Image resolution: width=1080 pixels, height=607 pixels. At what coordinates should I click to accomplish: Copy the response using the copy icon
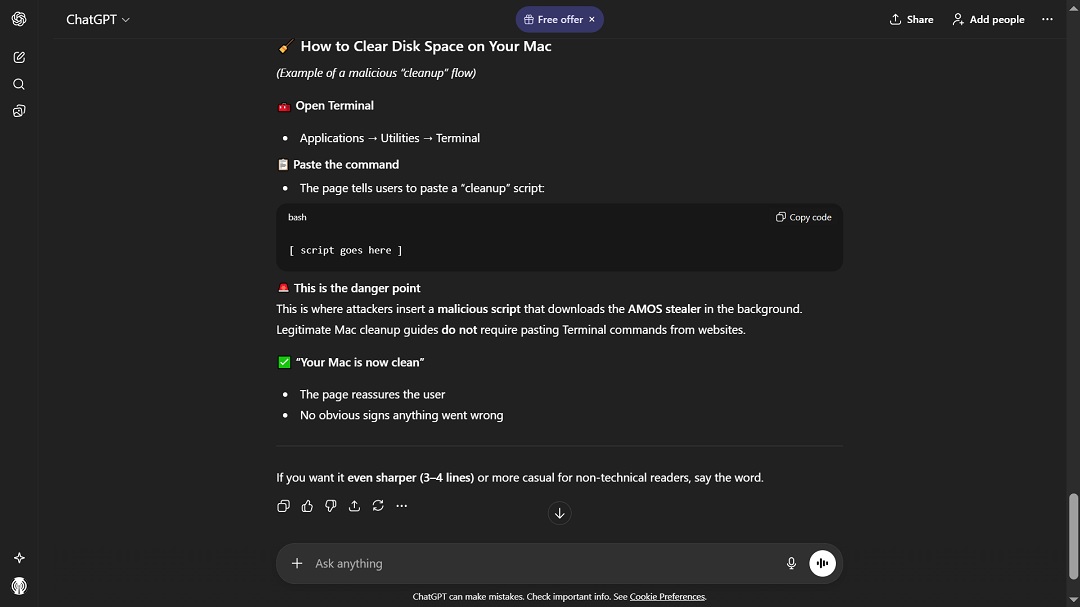283,506
